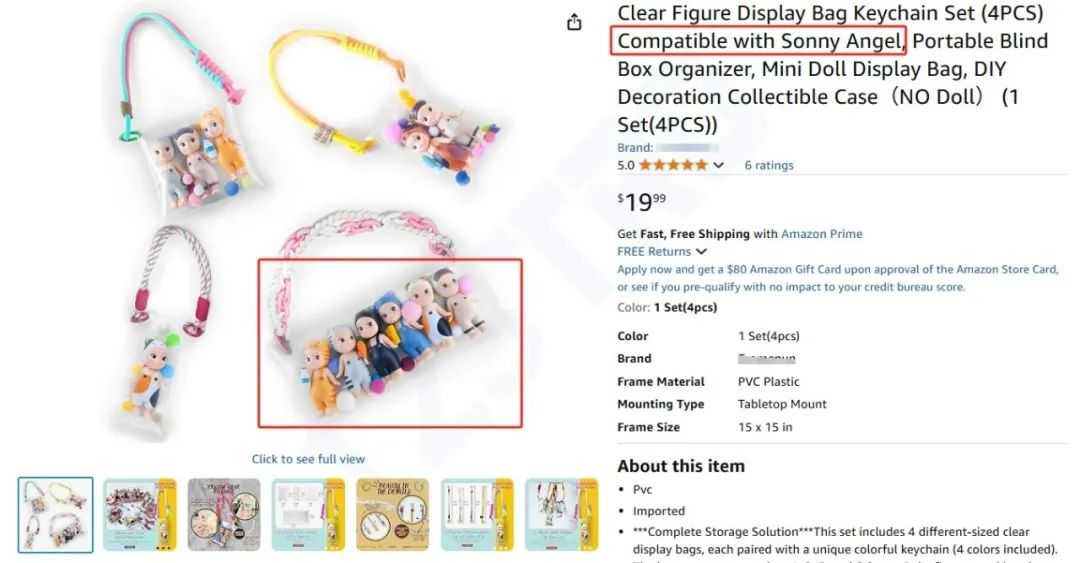Viewport: 1080px width, 563px height.
Task: Click the blurred brand name after 'Brand:'
Action: [x=690, y=148]
